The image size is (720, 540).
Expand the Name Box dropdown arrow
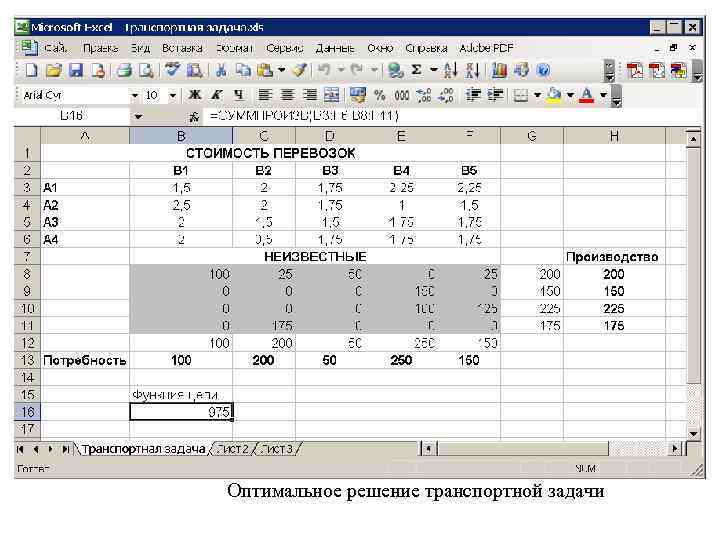(x=138, y=117)
